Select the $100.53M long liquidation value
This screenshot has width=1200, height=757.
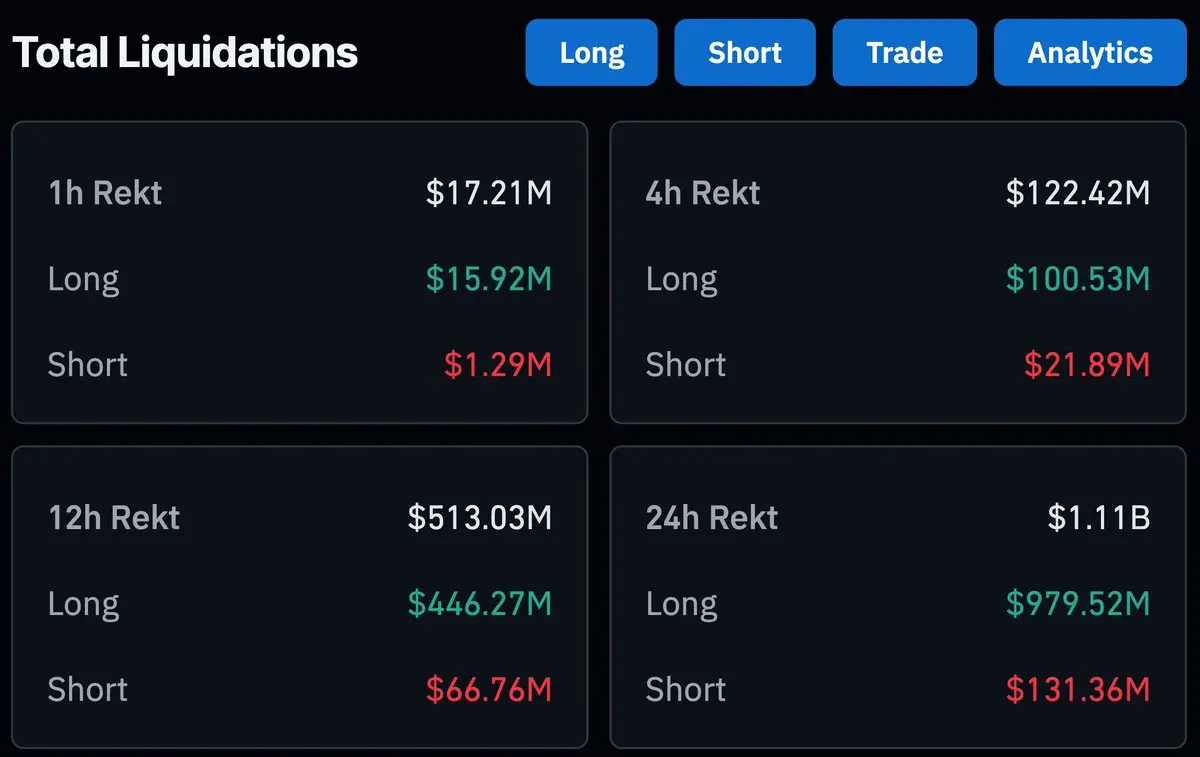1078,278
